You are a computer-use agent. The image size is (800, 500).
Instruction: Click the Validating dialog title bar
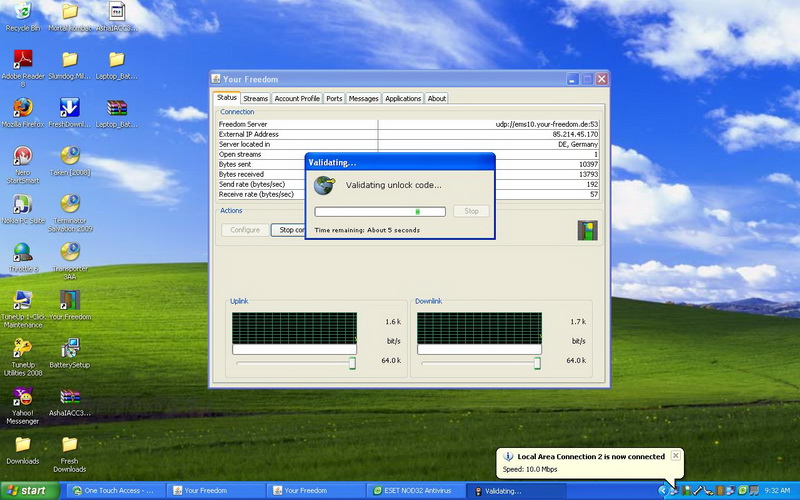[400, 162]
